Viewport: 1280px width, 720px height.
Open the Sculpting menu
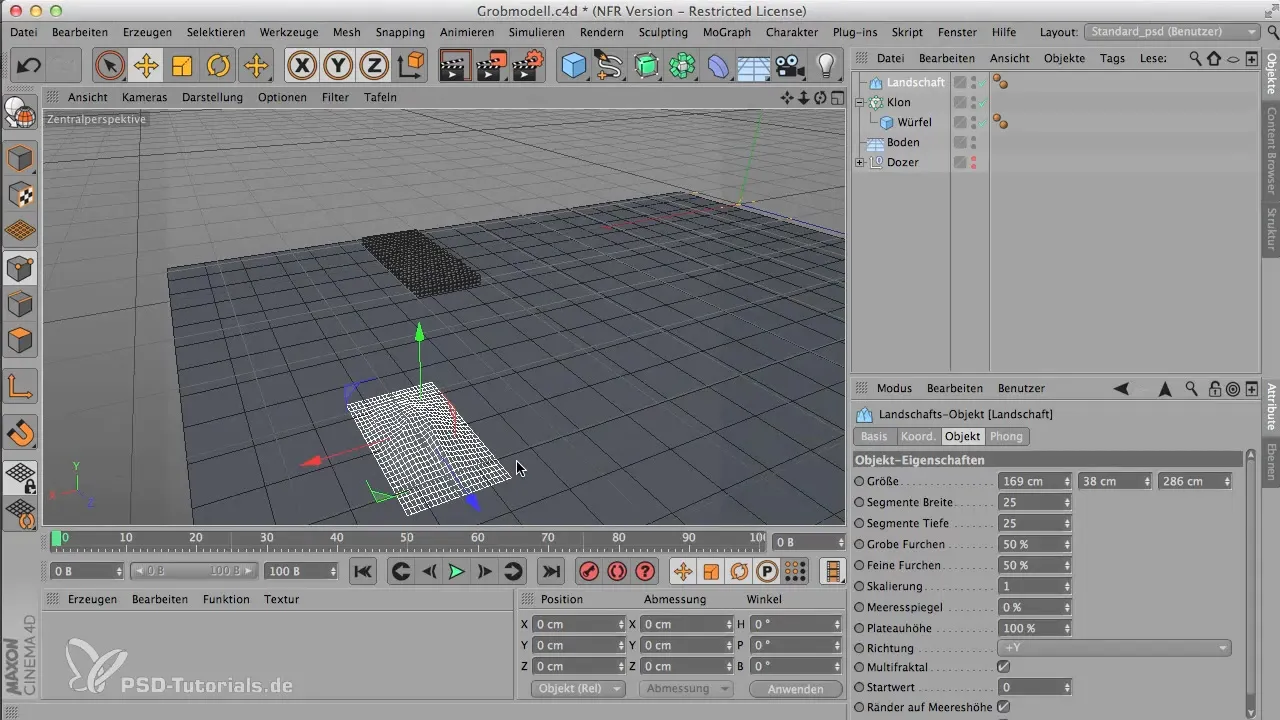(663, 32)
